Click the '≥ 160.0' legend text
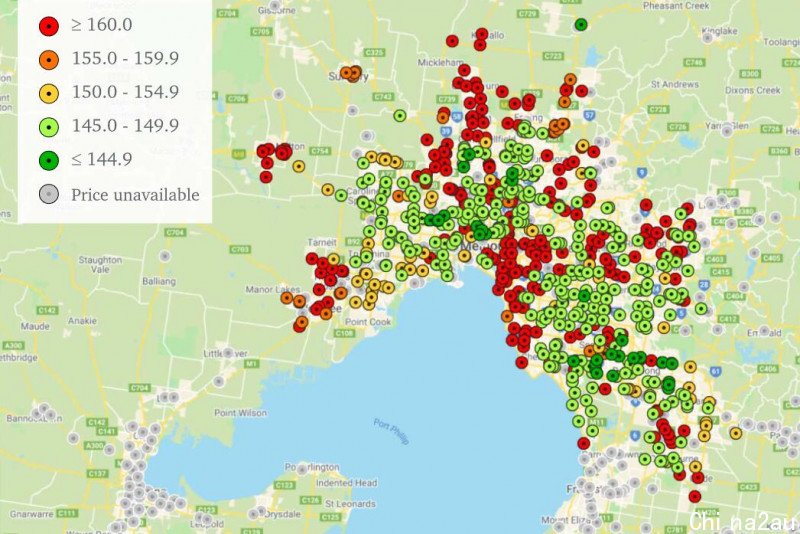800x534 pixels. (x=102, y=24)
